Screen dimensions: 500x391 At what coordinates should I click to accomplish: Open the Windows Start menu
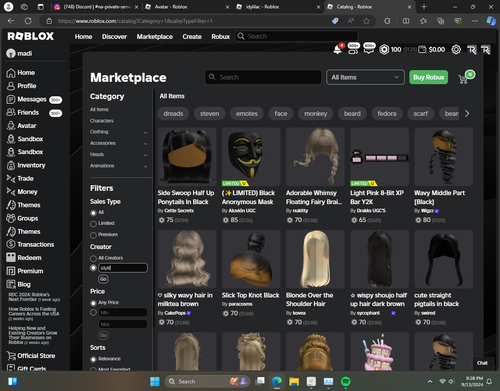coord(155,381)
